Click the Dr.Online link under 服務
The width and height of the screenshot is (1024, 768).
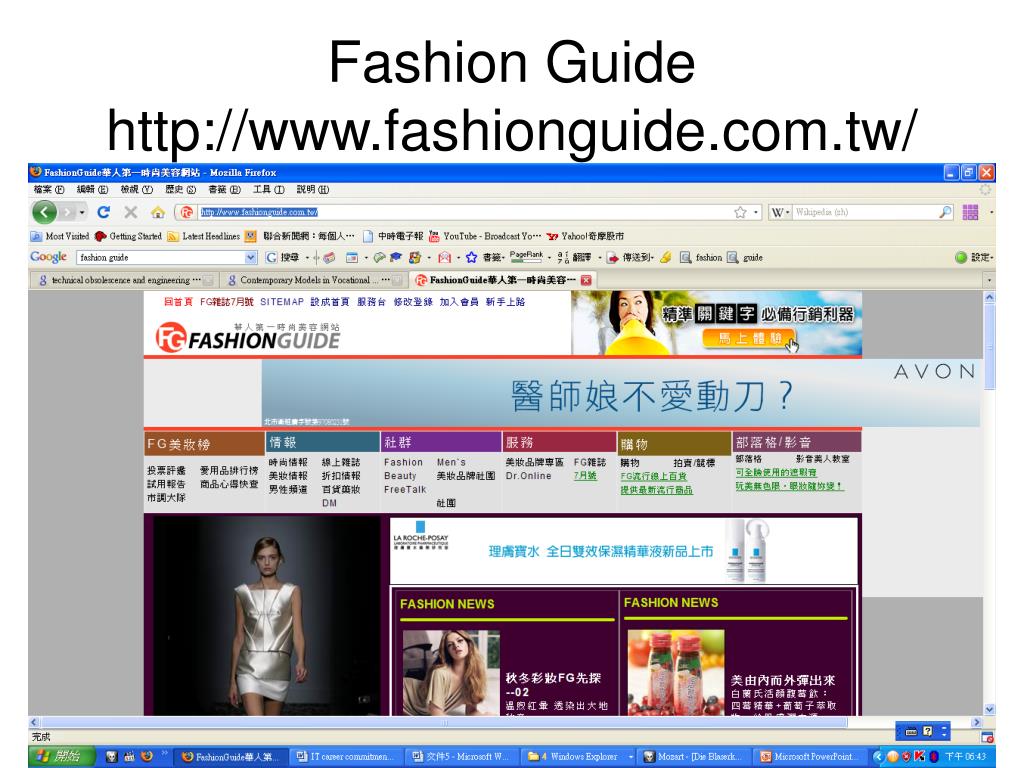(x=528, y=476)
